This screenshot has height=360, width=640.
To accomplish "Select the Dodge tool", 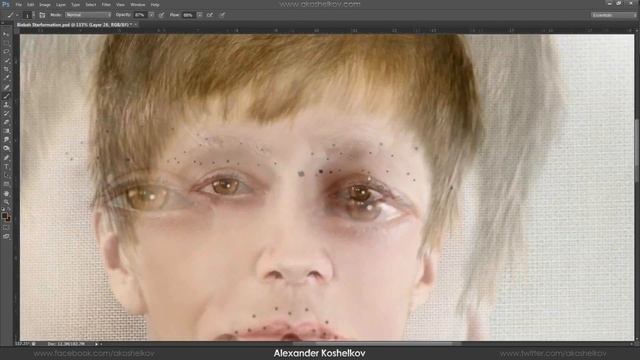I will 6,149.
